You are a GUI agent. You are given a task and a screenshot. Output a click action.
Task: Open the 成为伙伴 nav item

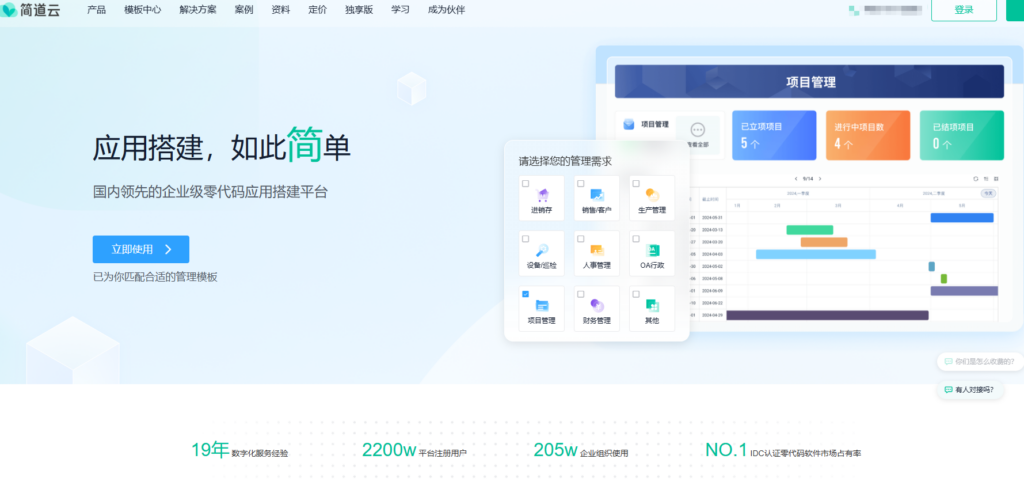pos(447,10)
